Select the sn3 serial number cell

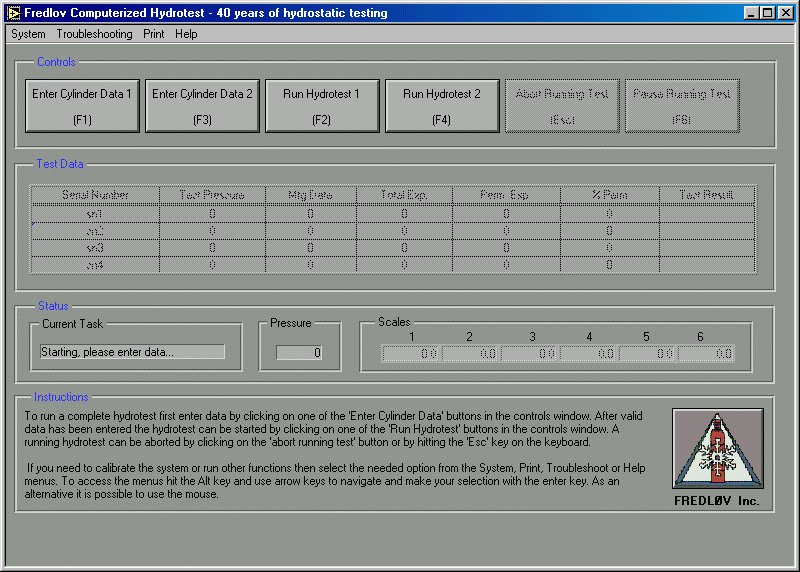pyautogui.click(x=95, y=248)
